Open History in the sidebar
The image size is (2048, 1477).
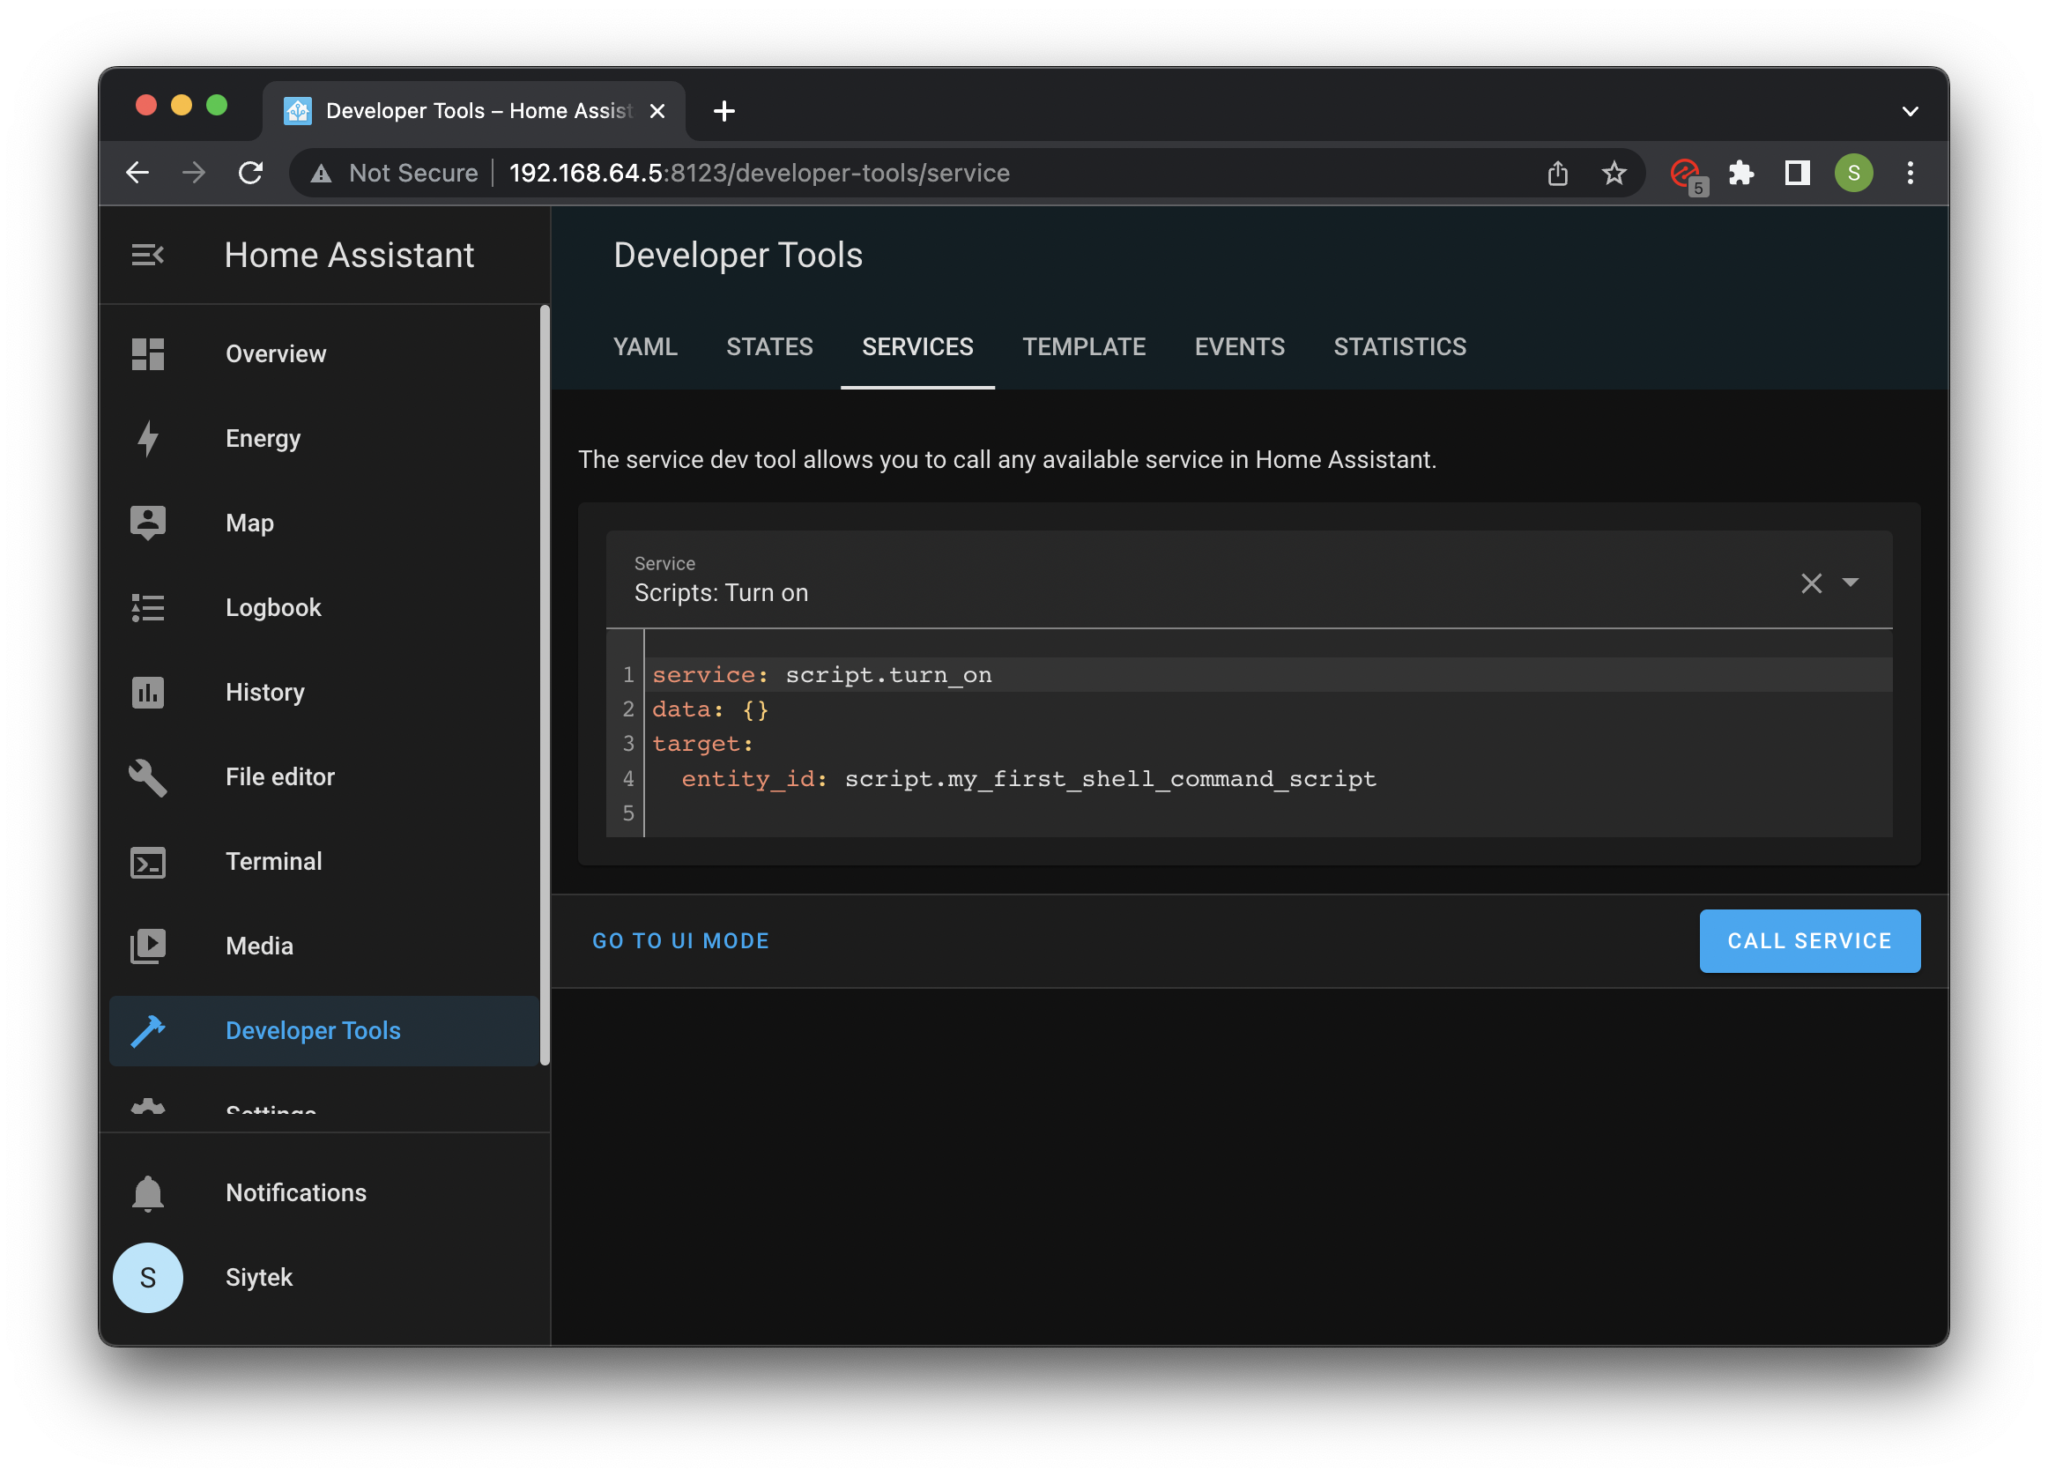(x=265, y=692)
